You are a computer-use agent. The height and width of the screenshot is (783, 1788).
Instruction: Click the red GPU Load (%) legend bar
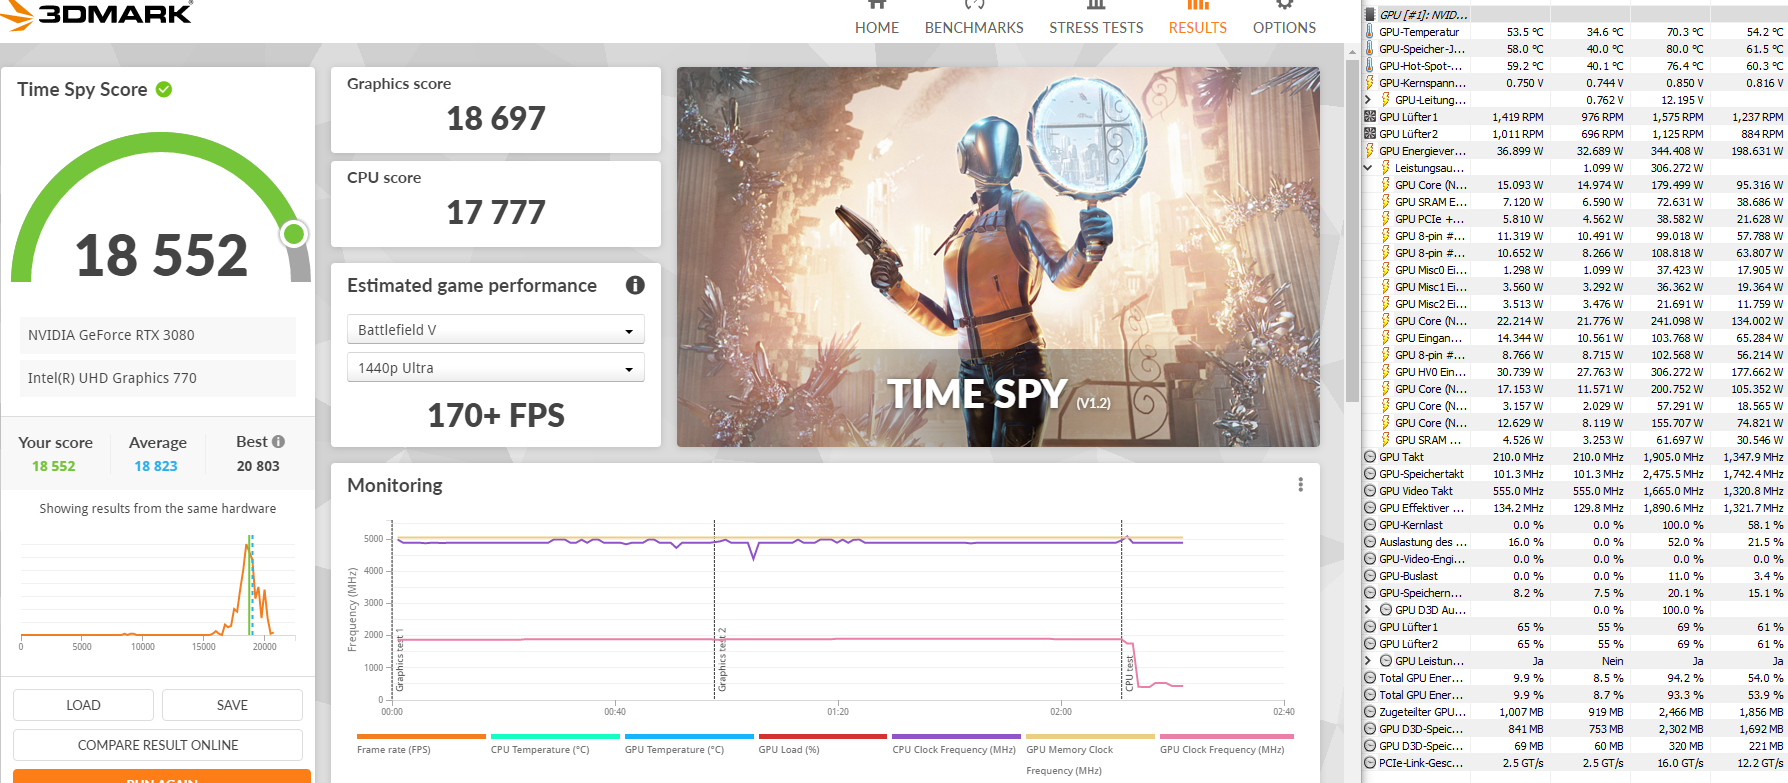point(823,736)
